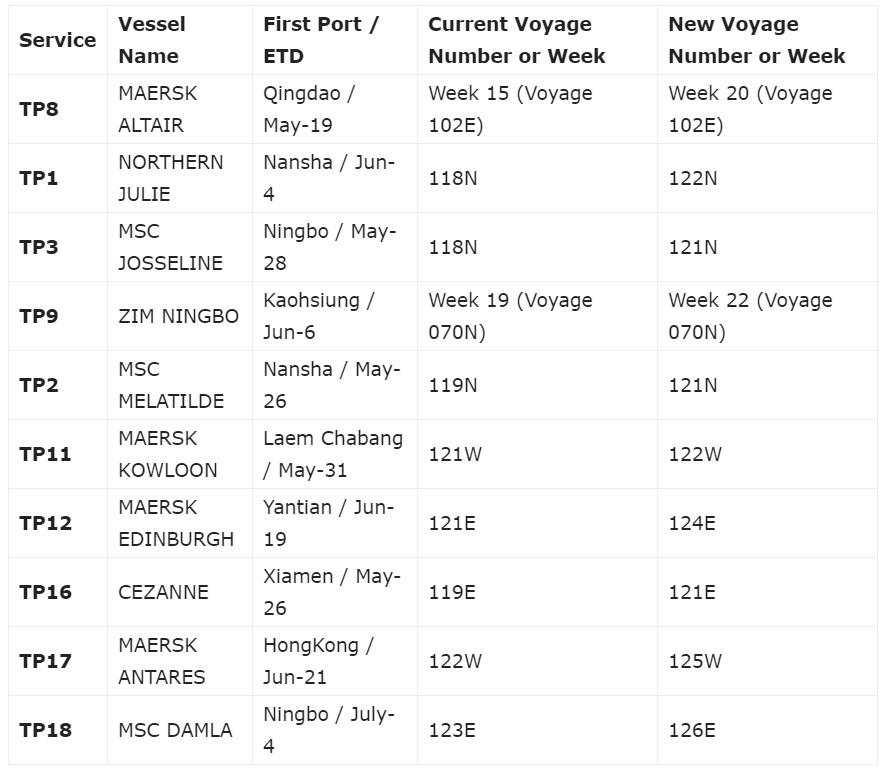
Task: Click the 122N new voyage cell
Action: pyautogui.click(x=693, y=178)
